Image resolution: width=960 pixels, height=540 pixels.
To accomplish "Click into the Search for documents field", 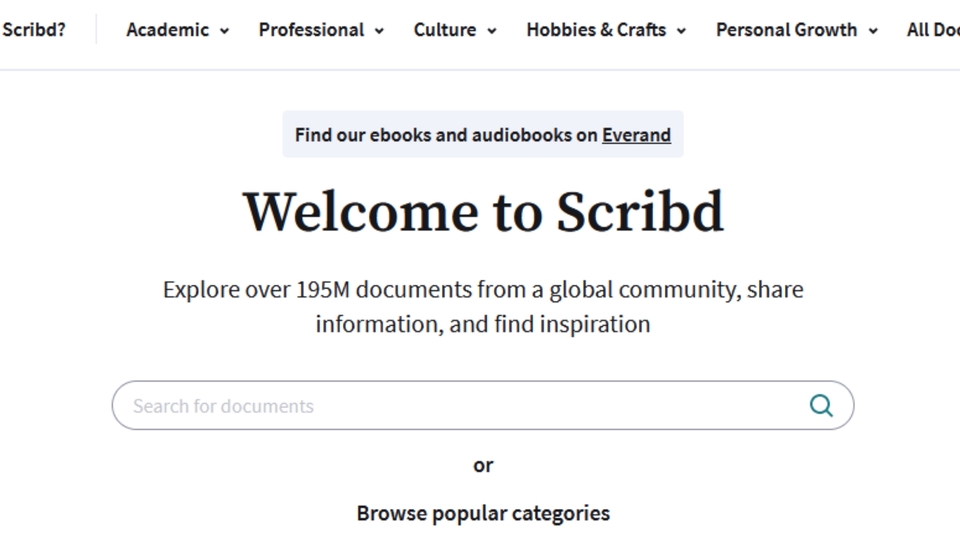I will pyautogui.click(x=482, y=405).
